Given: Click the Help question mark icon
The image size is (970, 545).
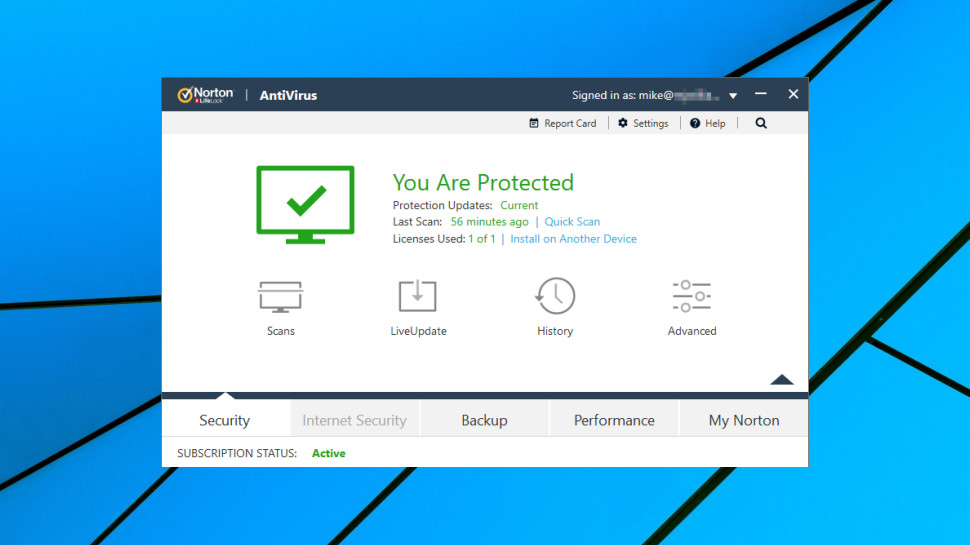Looking at the screenshot, I should (695, 123).
